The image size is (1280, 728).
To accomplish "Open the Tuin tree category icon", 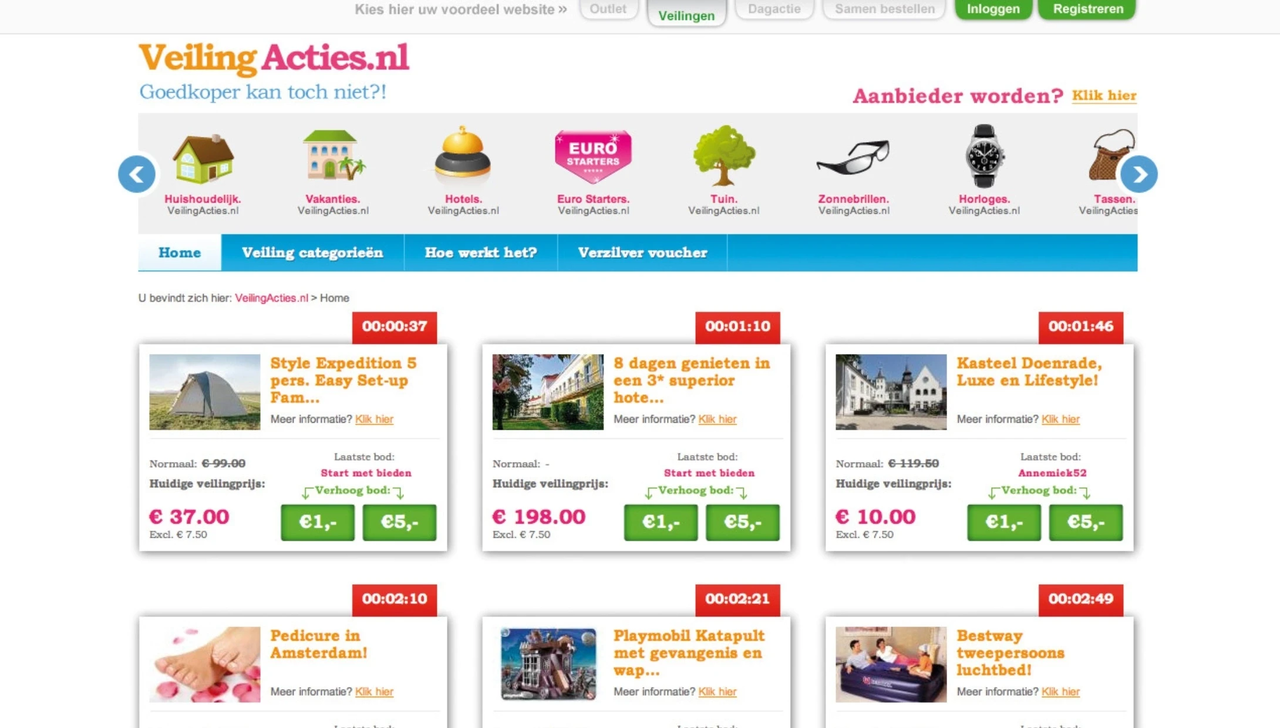I will (724, 156).
